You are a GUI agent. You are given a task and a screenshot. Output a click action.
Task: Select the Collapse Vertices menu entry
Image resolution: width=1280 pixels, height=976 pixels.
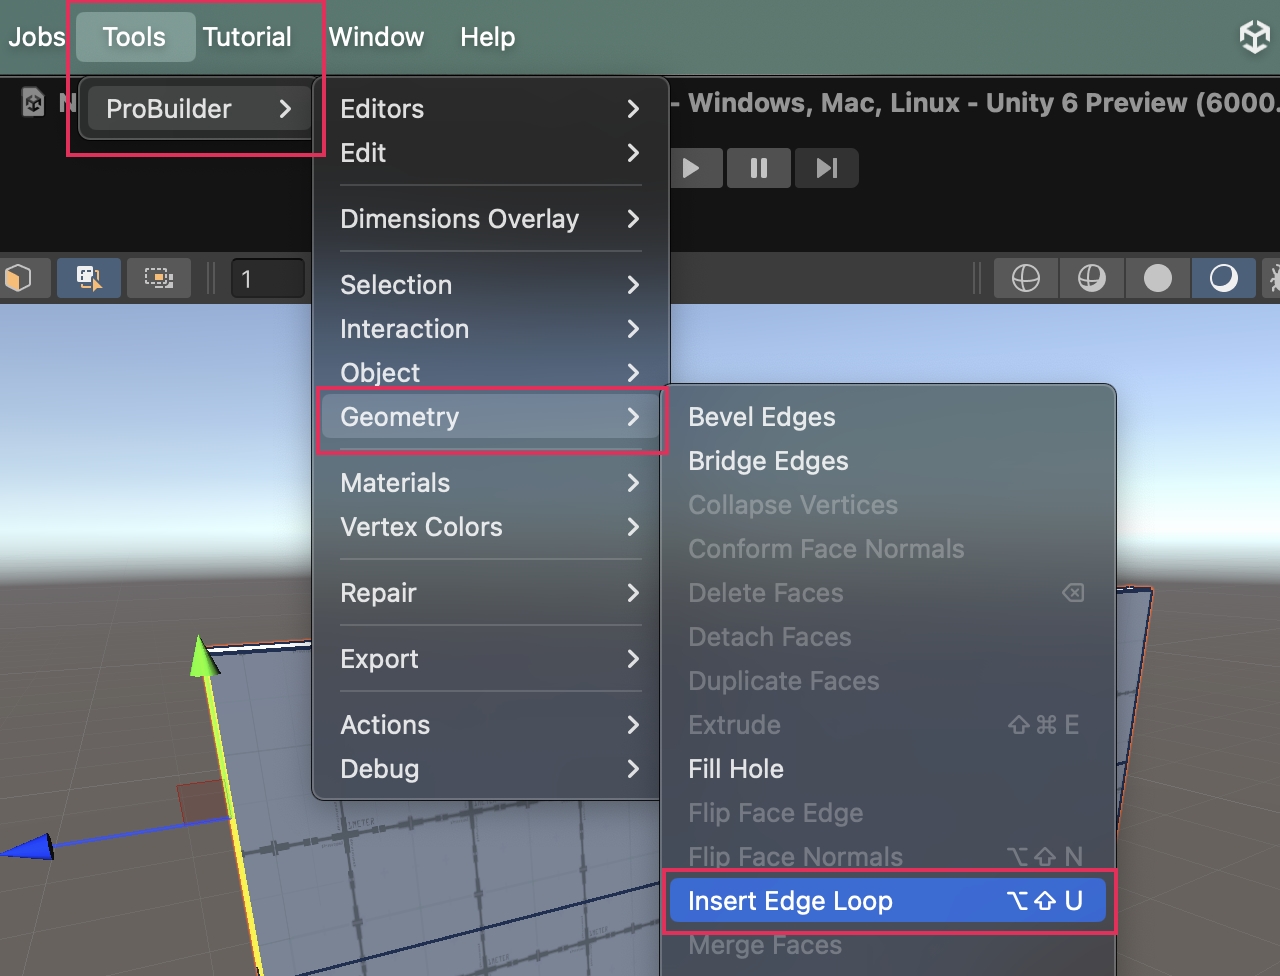(x=887, y=505)
